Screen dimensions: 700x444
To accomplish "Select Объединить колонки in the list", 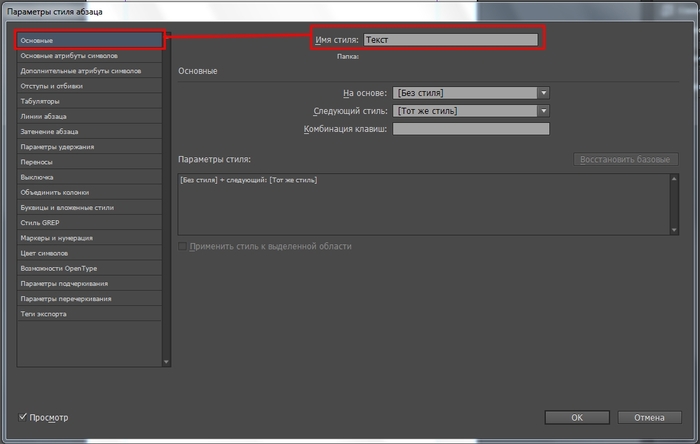I will 89,192.
